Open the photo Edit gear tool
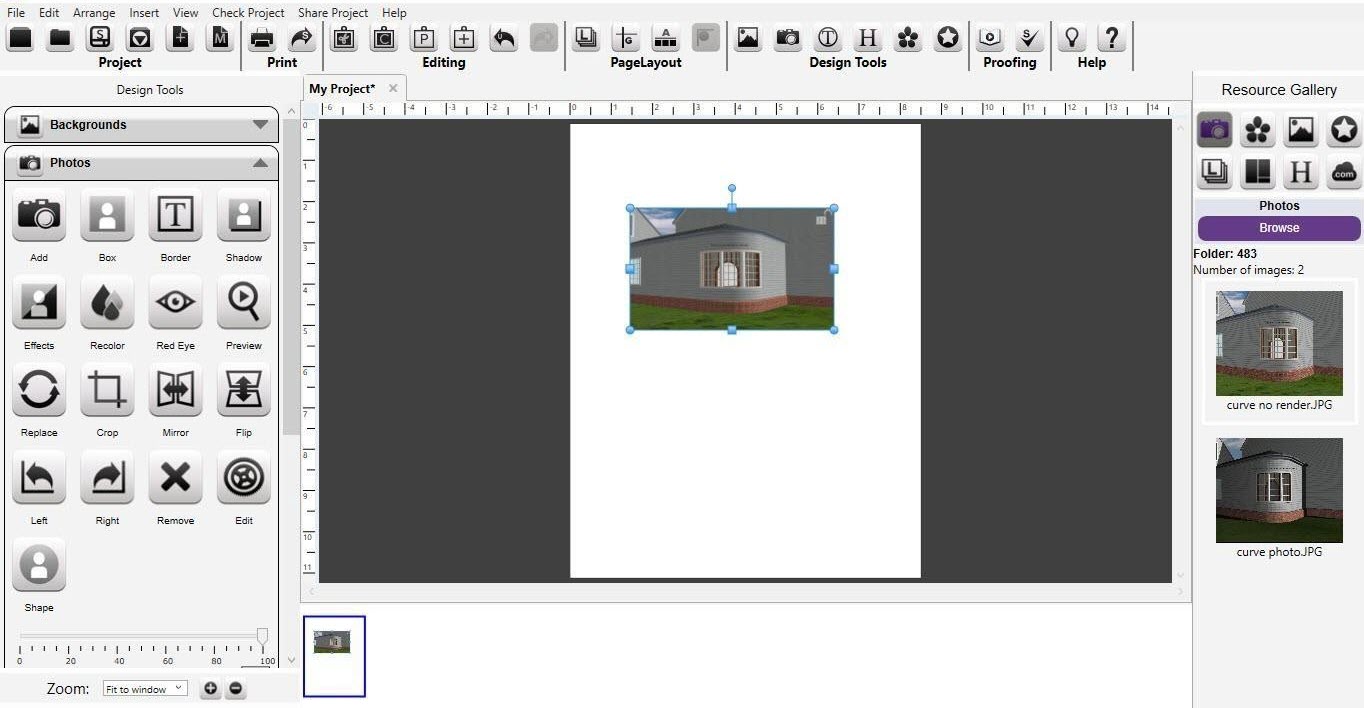Screen dimensions: 1364x708 tap(244, 477)
